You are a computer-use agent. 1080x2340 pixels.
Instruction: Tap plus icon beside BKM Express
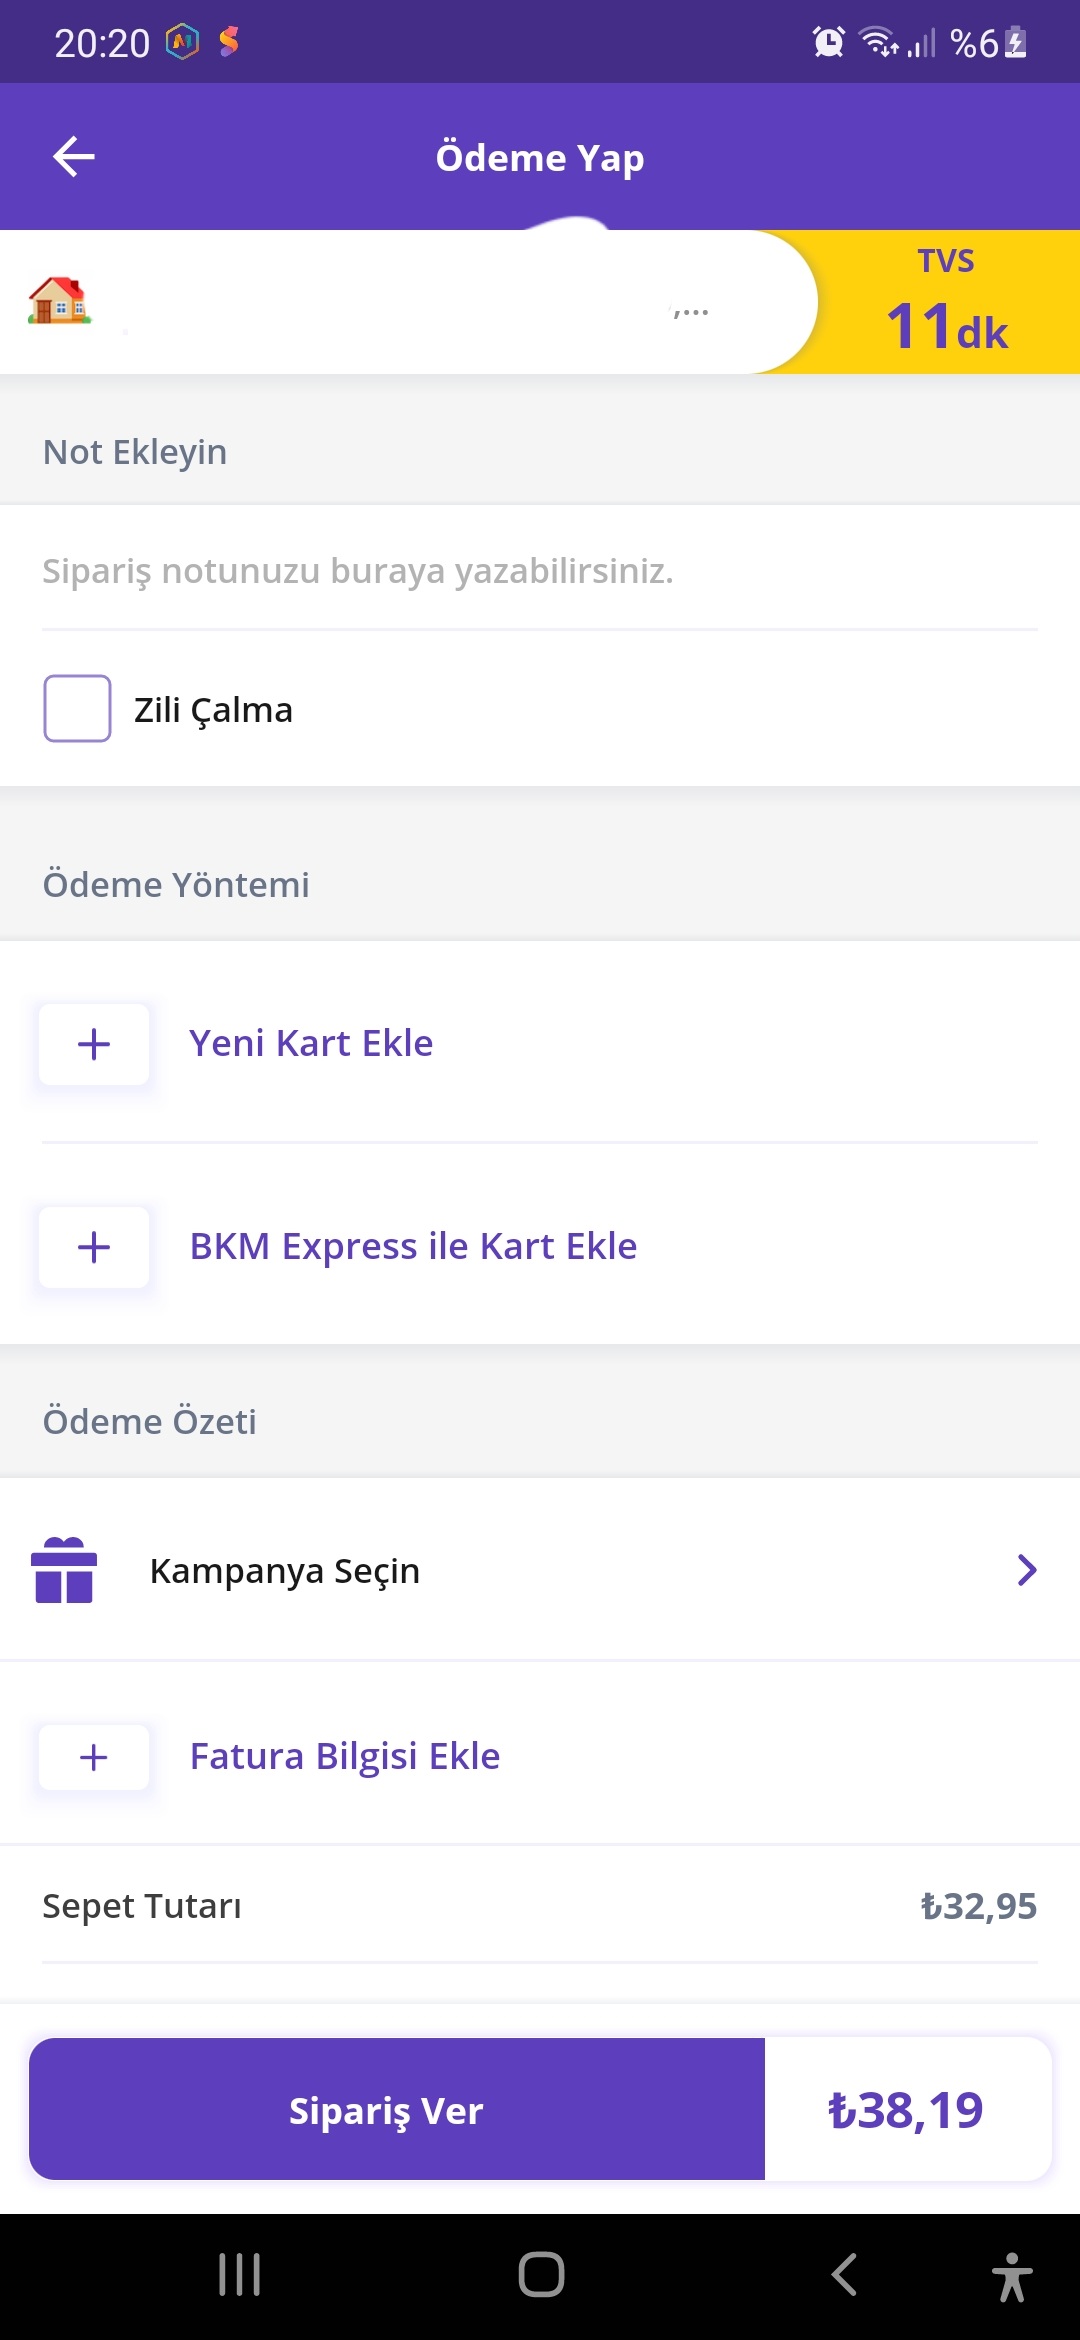click(94, 1247)
